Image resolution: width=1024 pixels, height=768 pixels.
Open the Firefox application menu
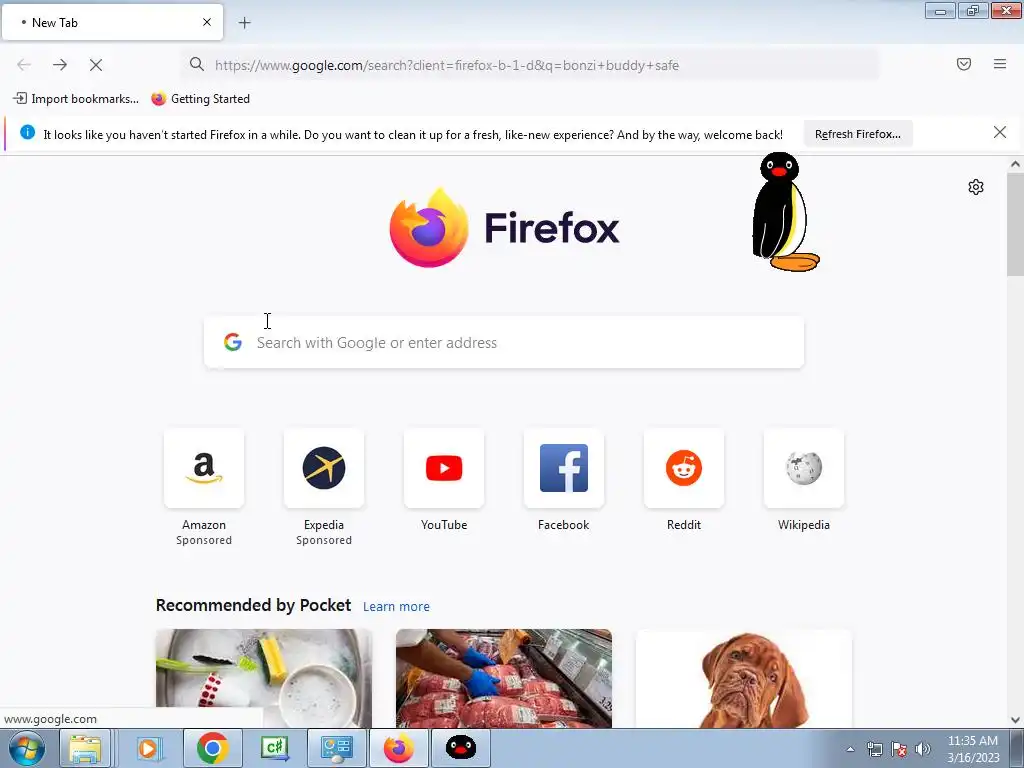(1000, 64)
